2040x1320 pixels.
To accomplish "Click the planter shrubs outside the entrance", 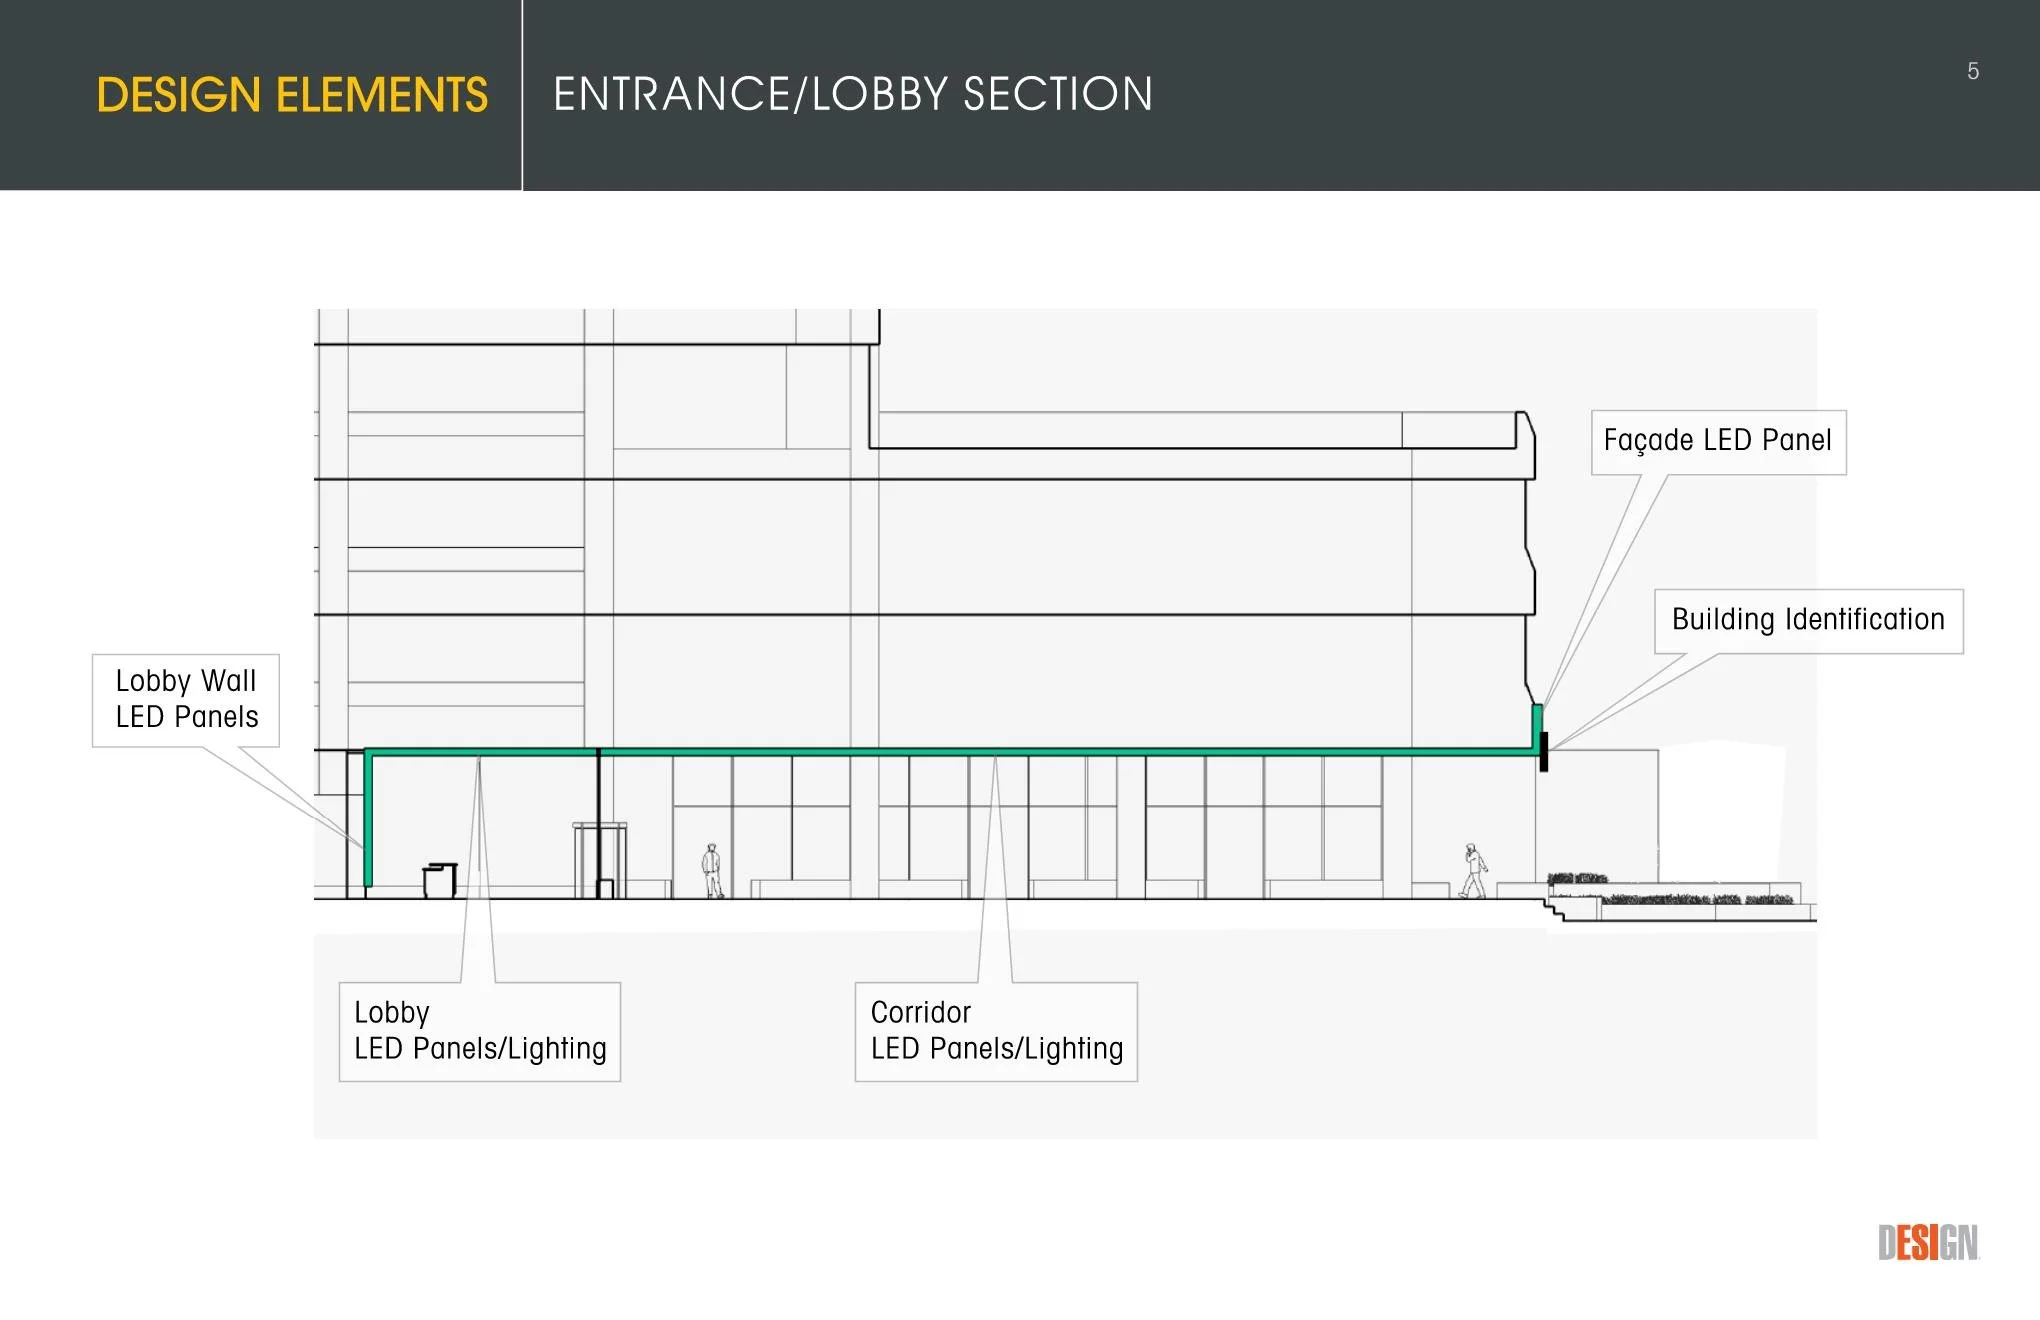I will coord(1690,897).
